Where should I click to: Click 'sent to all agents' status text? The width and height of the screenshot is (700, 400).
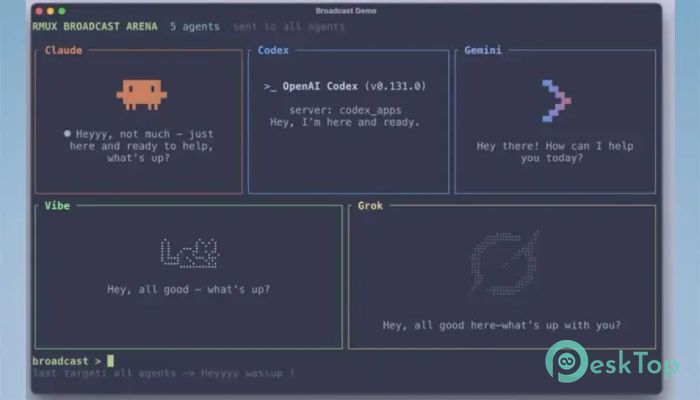[289, 27]
